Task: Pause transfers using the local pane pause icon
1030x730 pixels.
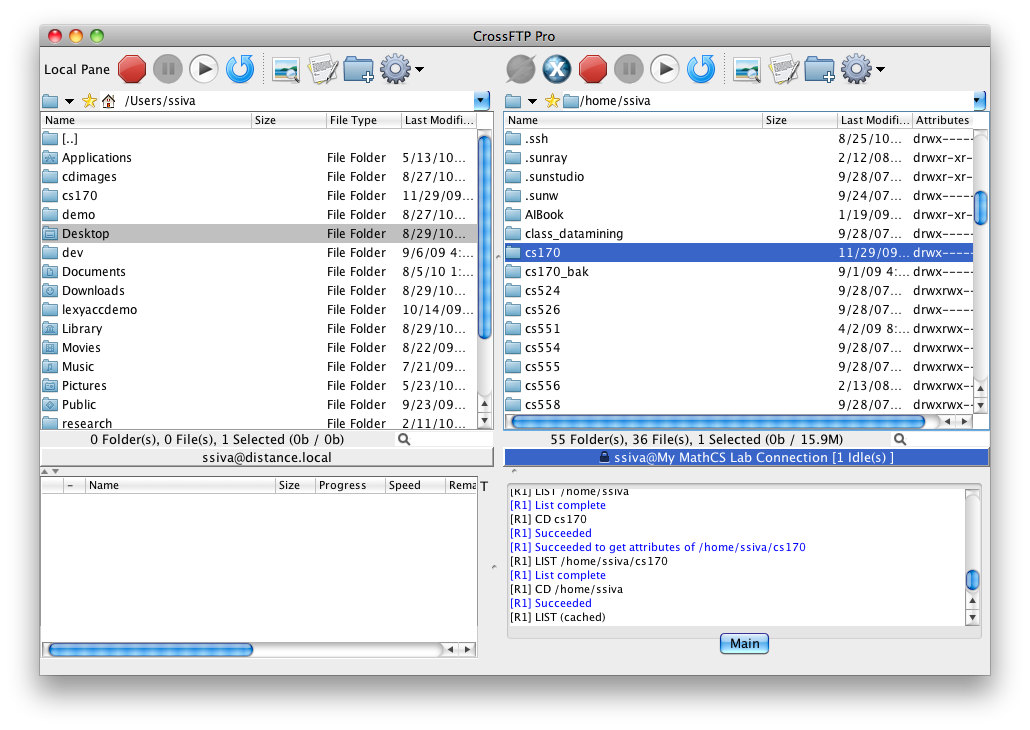Action: (168, 69)
